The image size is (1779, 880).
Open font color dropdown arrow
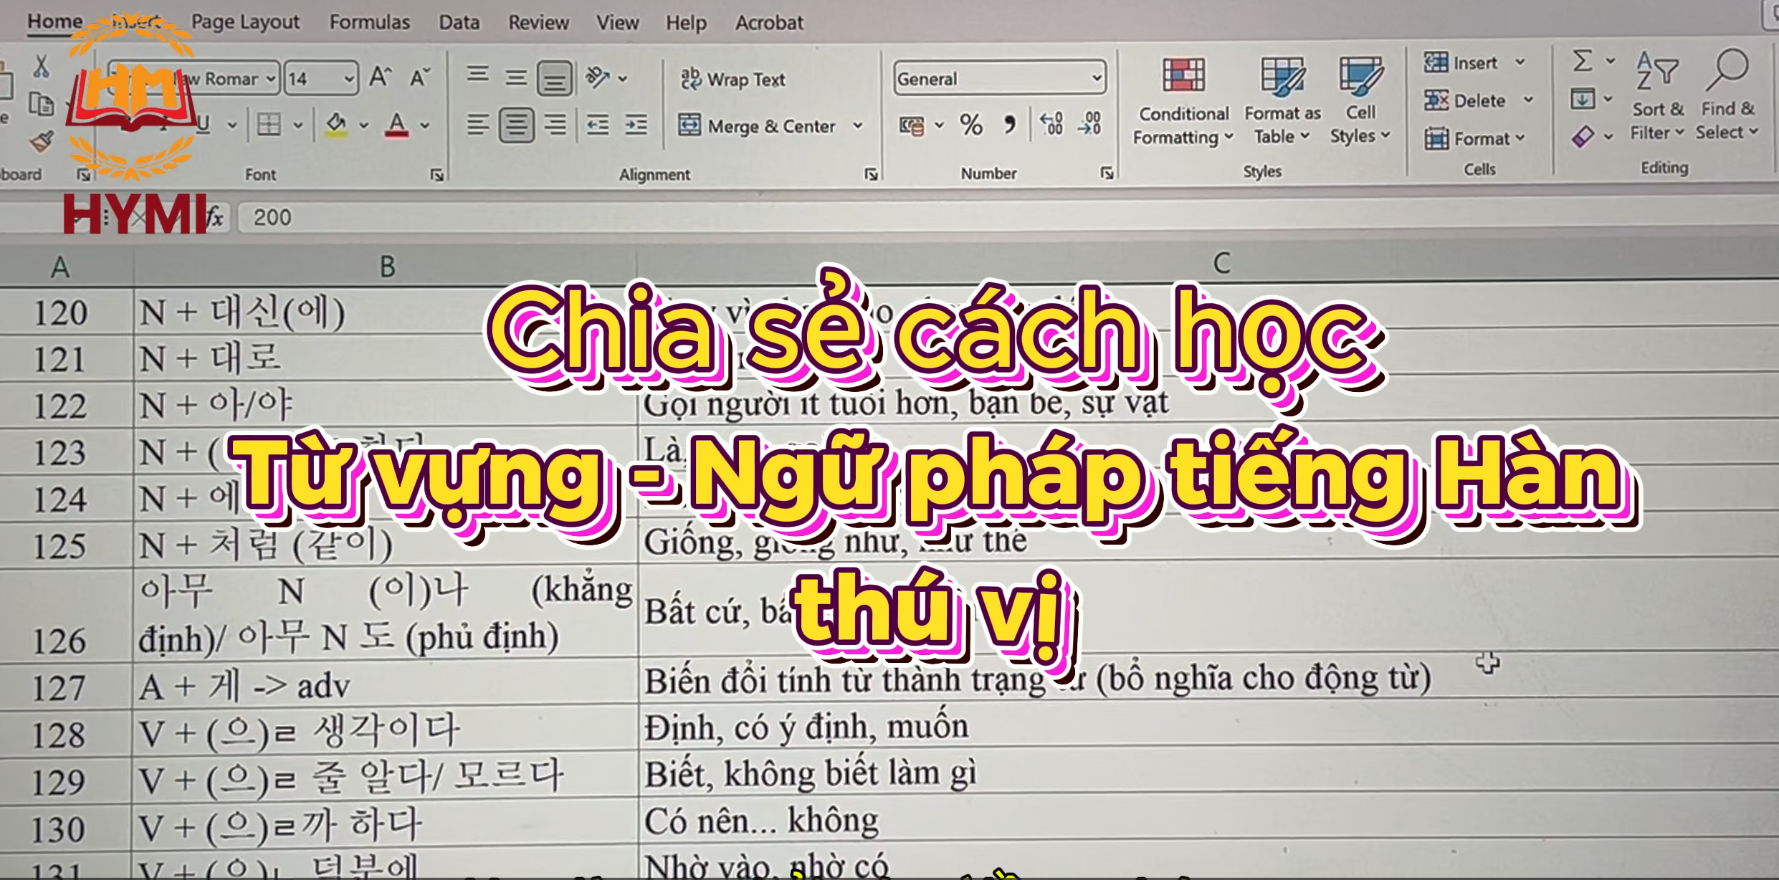[425, 126]
